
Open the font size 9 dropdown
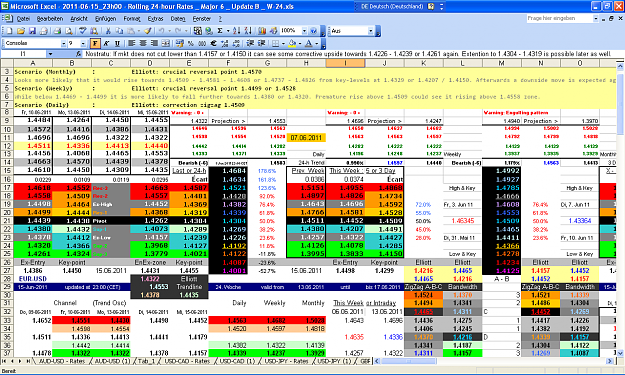83,43
